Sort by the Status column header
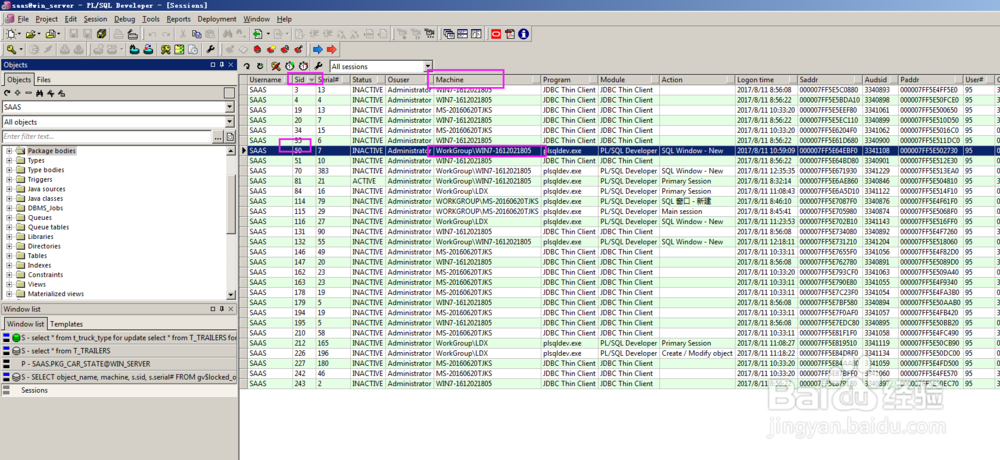 (367, 80)
